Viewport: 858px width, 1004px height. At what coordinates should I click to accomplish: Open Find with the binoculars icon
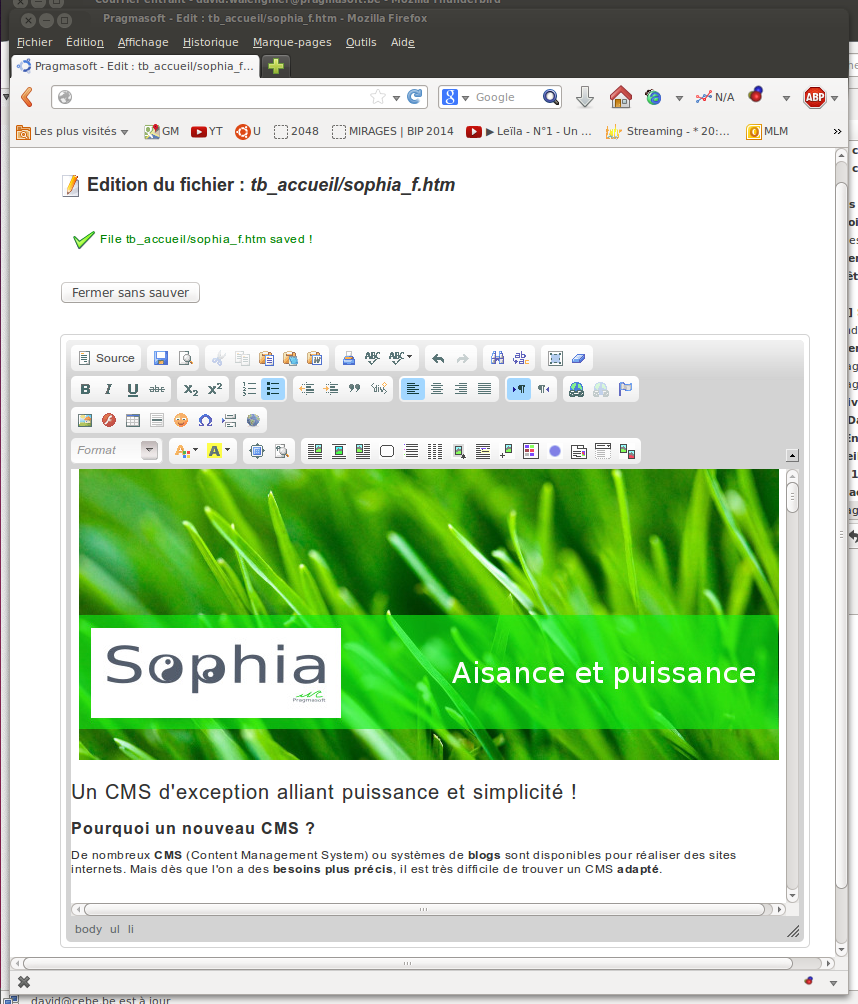(x=497, y=358)
